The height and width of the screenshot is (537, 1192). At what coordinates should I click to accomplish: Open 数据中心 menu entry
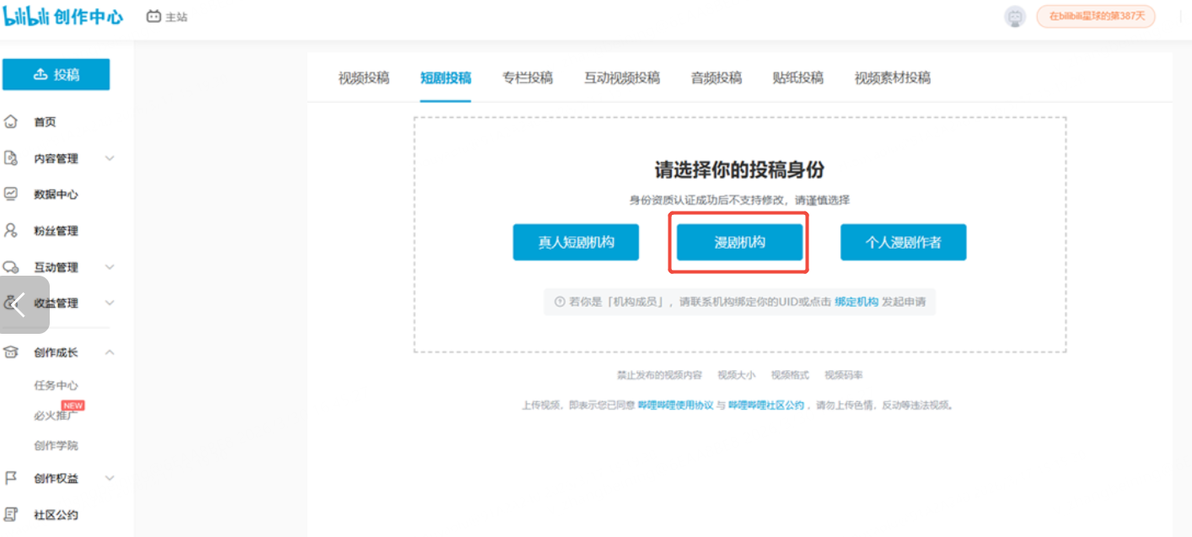pyautogui.click(x=55, y=195)
